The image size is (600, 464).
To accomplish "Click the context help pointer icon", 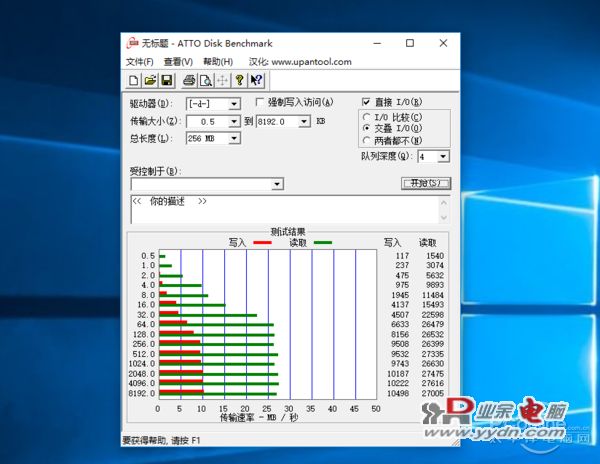I will (x=256, y=80).
